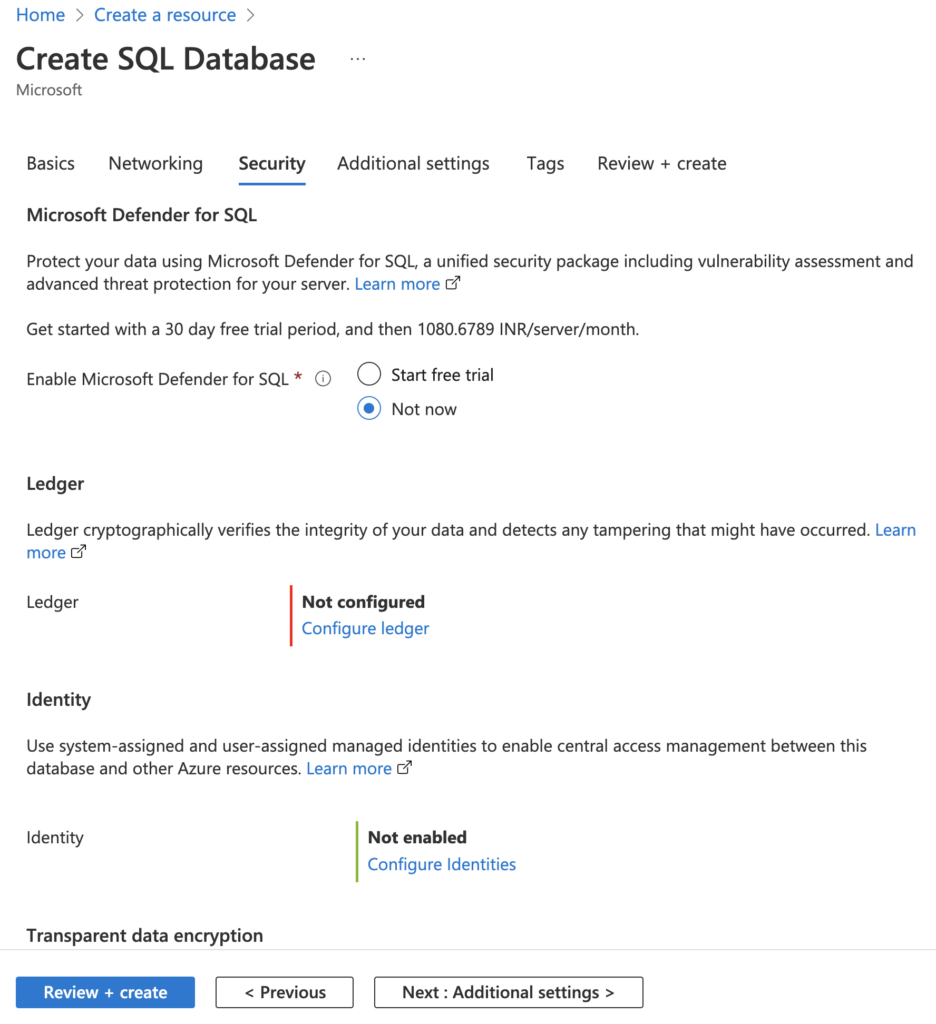Screen dimensions: 936x1024
Task: Click Create a resource breadcrumb link
Action: coord(165,15)
